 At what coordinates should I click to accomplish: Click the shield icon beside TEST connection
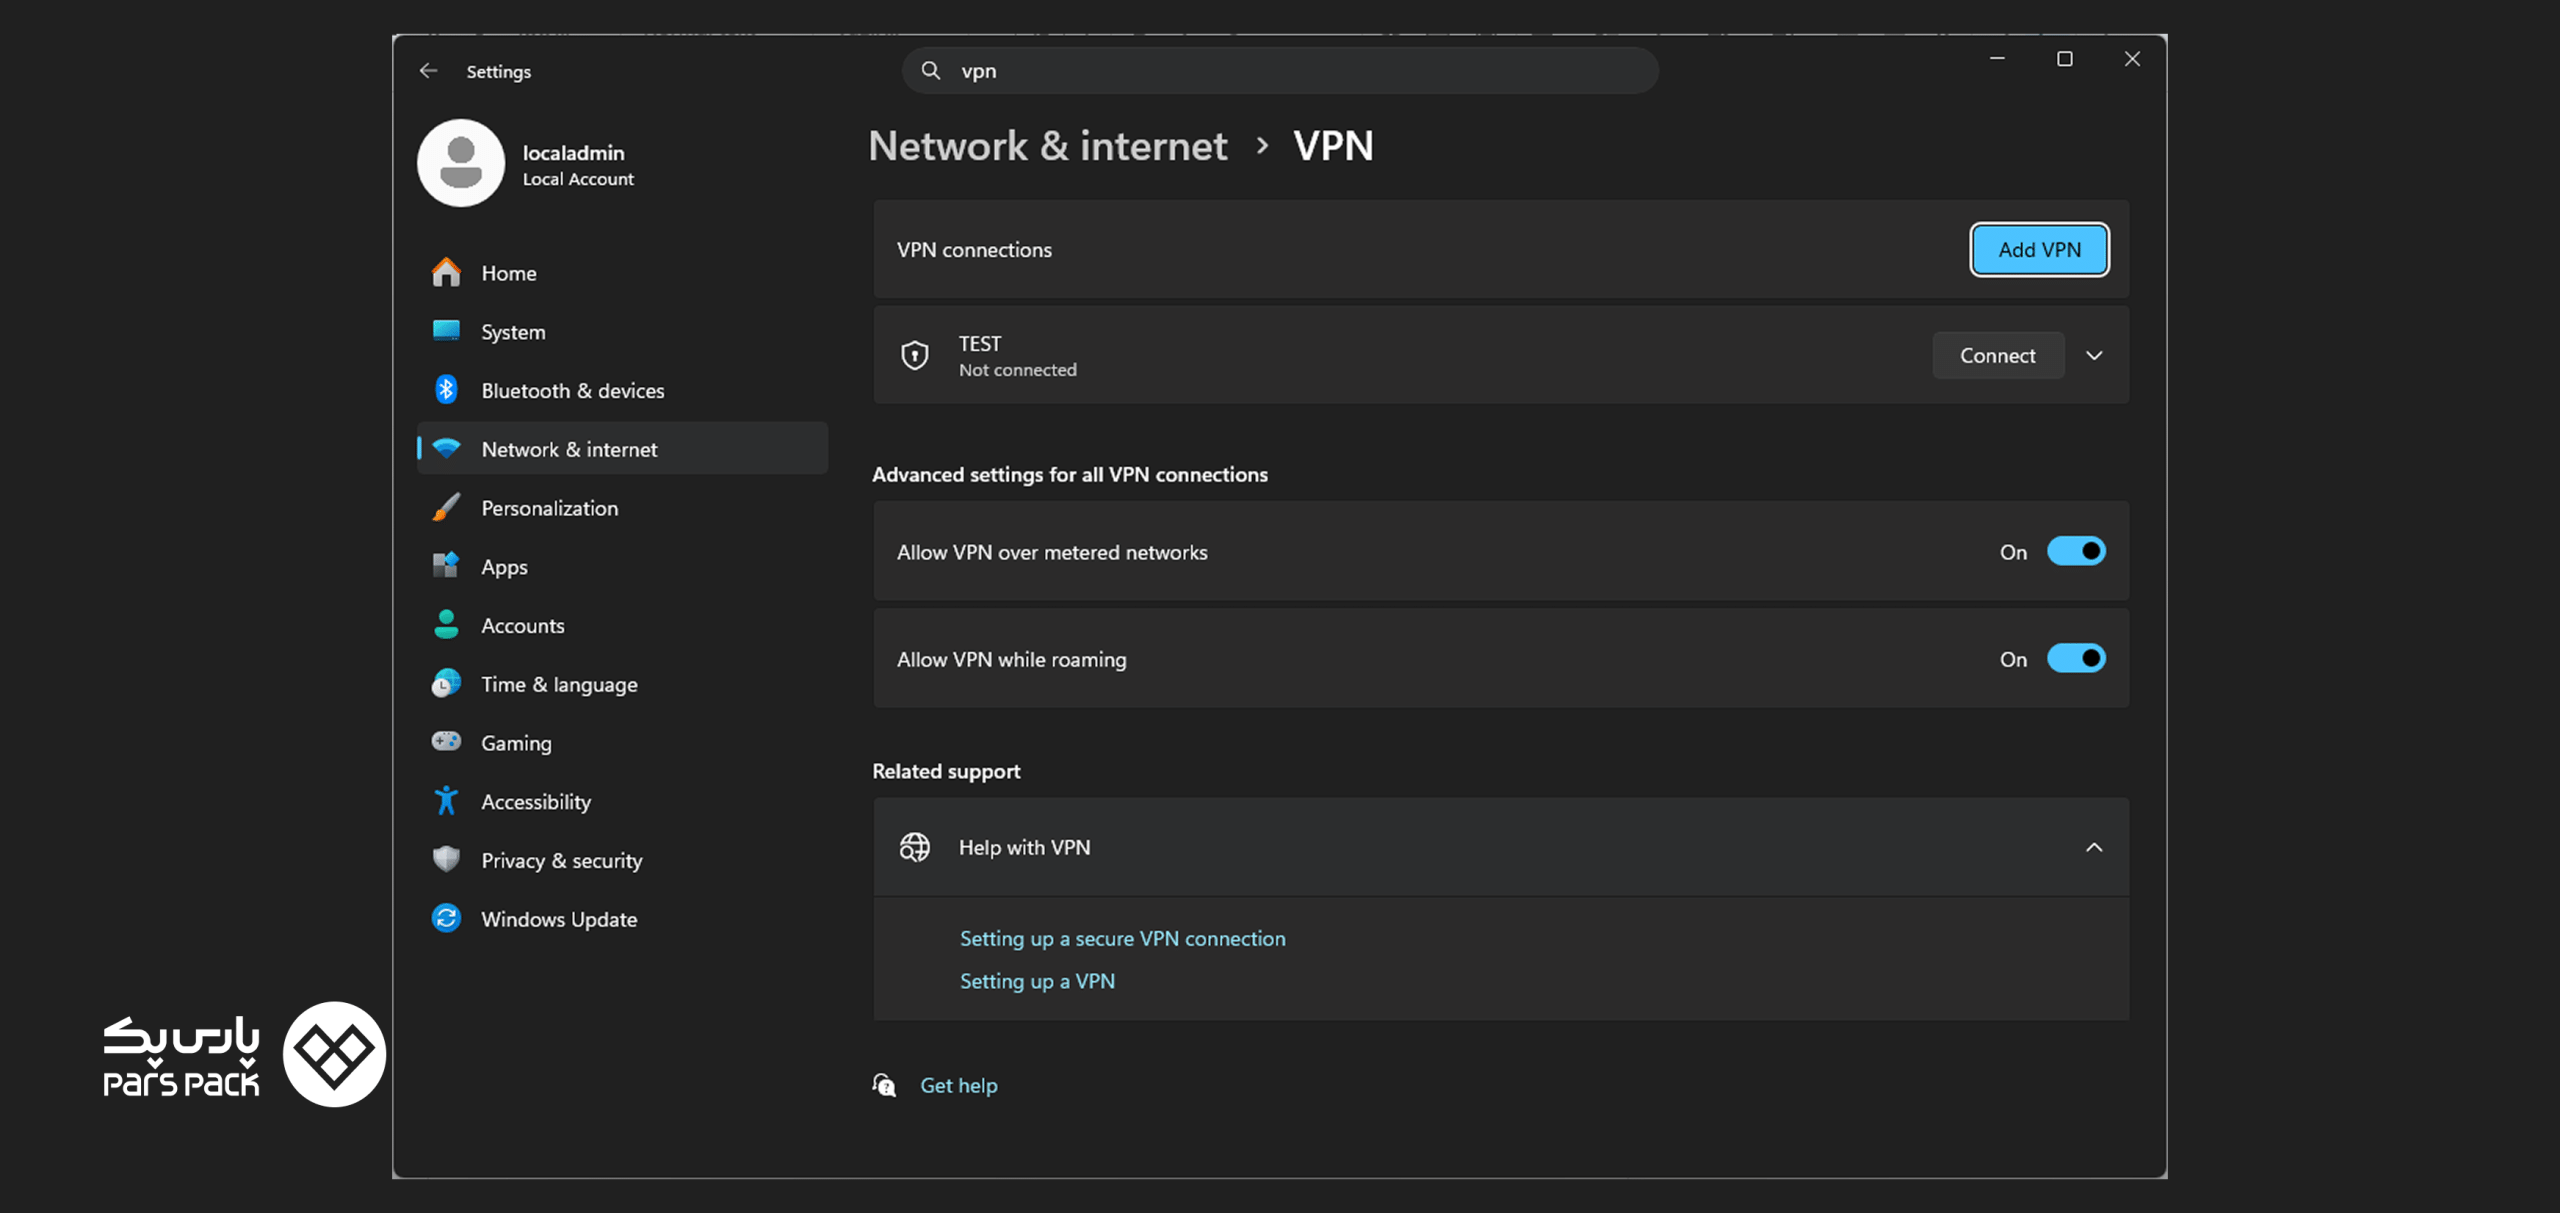click(x=915, y=355)
